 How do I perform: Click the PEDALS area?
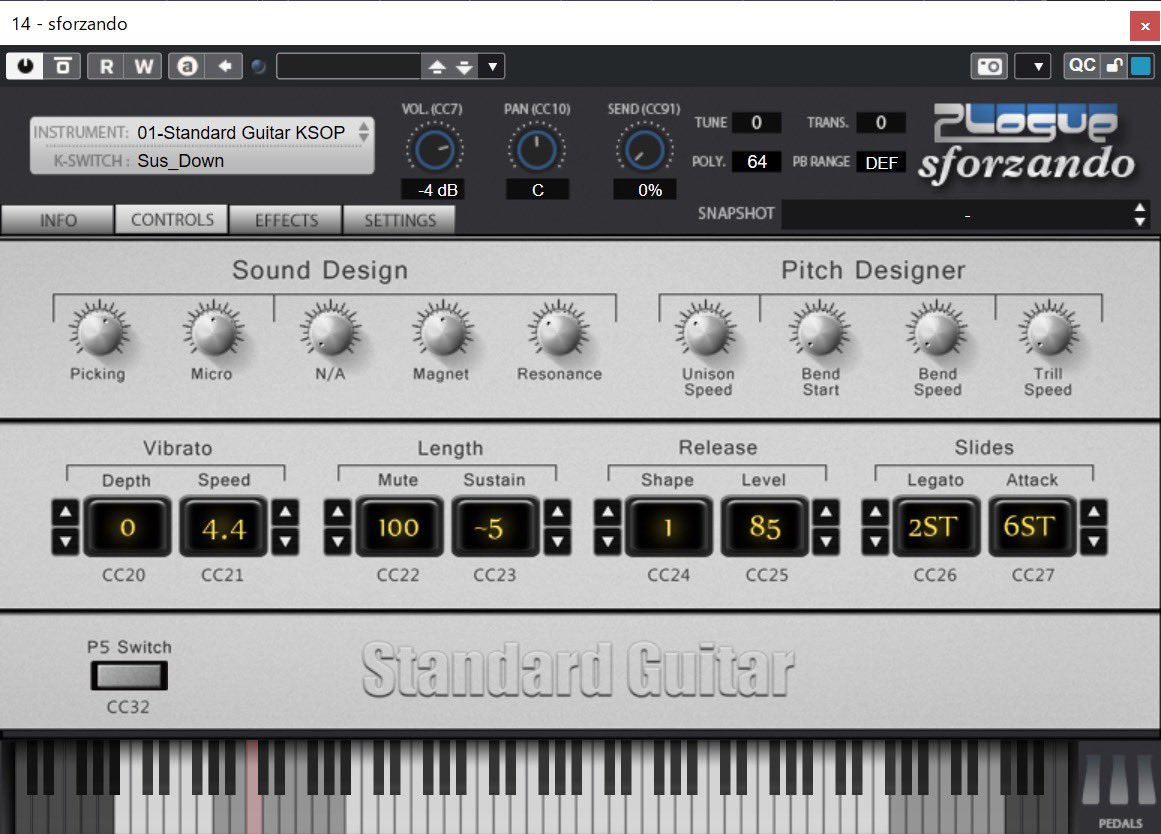(x=1117, y=787)
